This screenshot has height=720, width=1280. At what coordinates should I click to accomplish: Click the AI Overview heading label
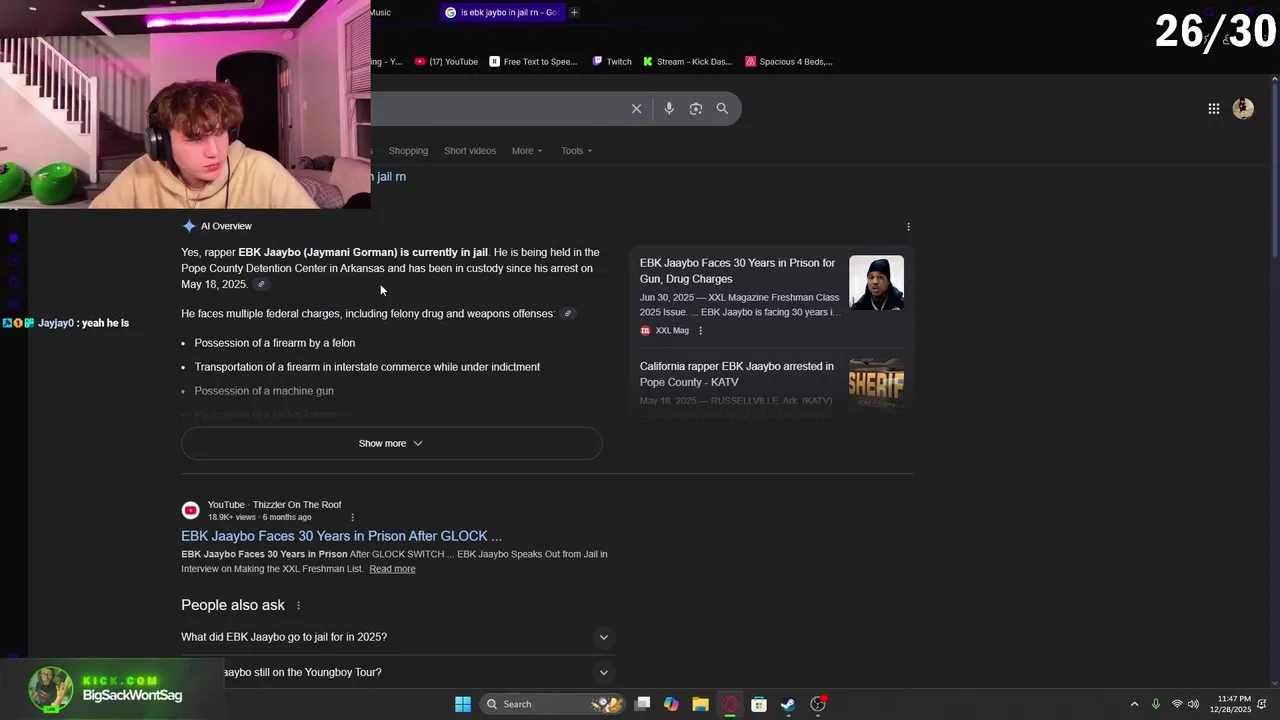tap(226, 227)
